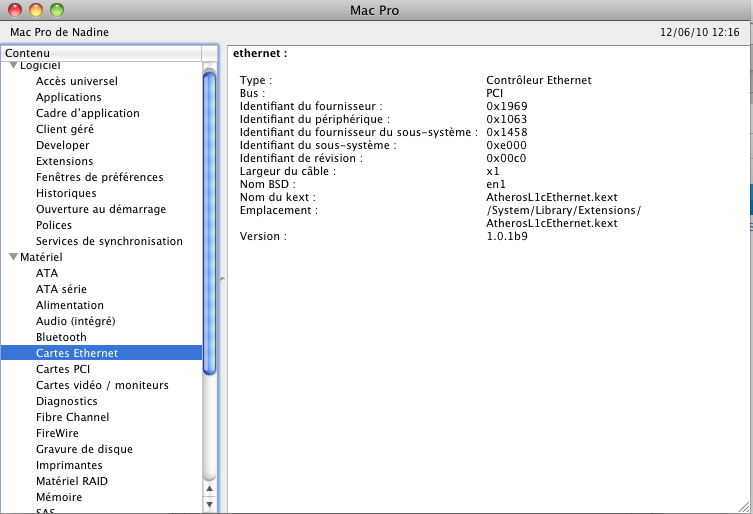Open the Diagnostics entry
The width and height of the screenshot is (753, 514).
point(66,401)
